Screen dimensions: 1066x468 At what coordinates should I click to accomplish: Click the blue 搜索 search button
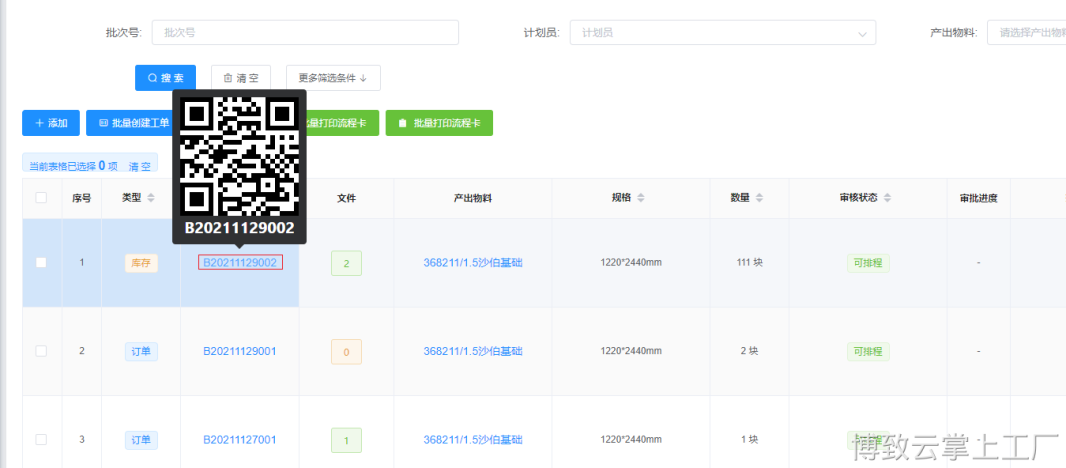(x=165, y=78)
